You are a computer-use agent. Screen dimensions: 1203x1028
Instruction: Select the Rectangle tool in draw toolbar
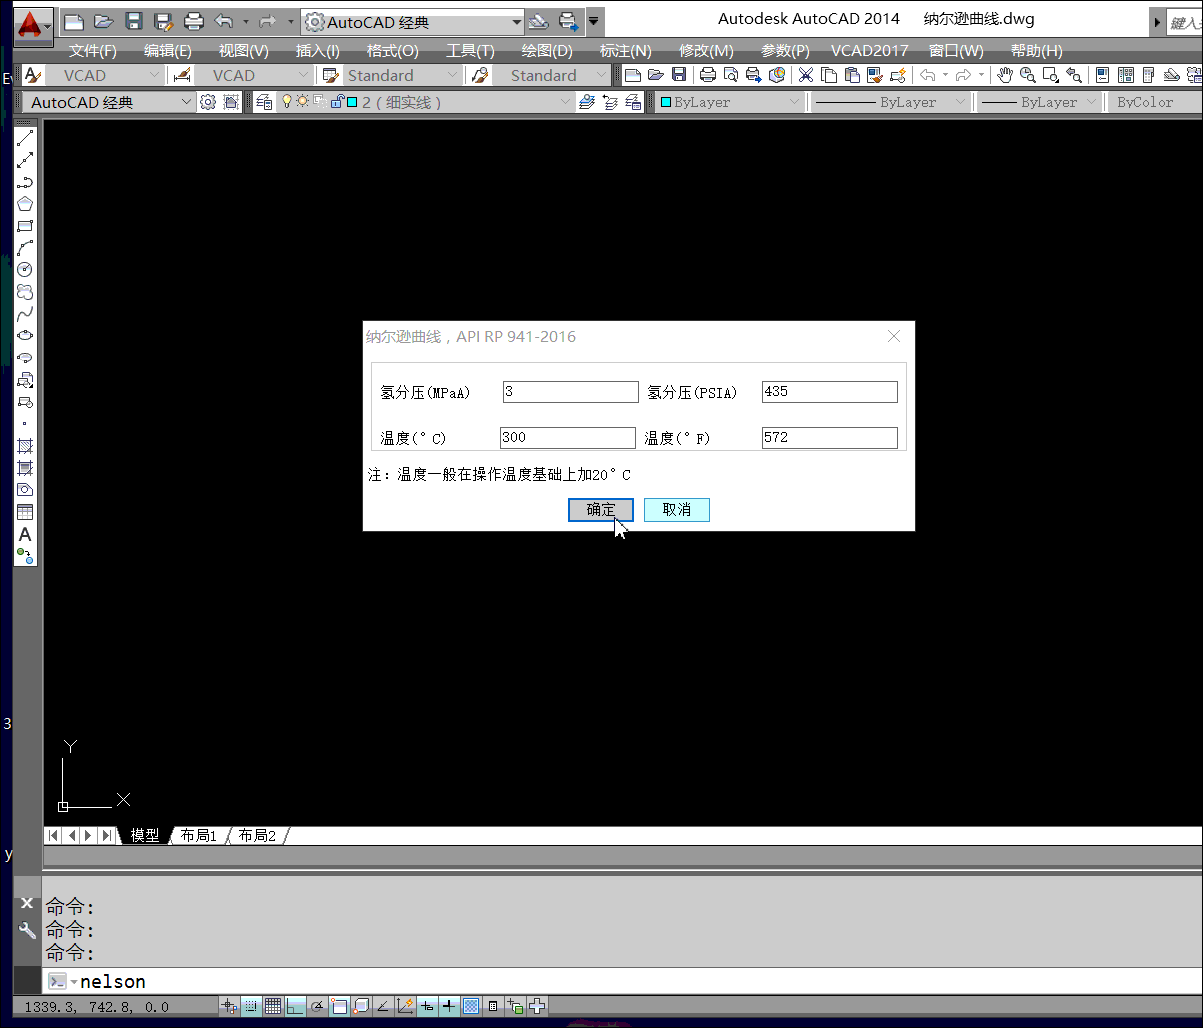(x=25, y=225)
